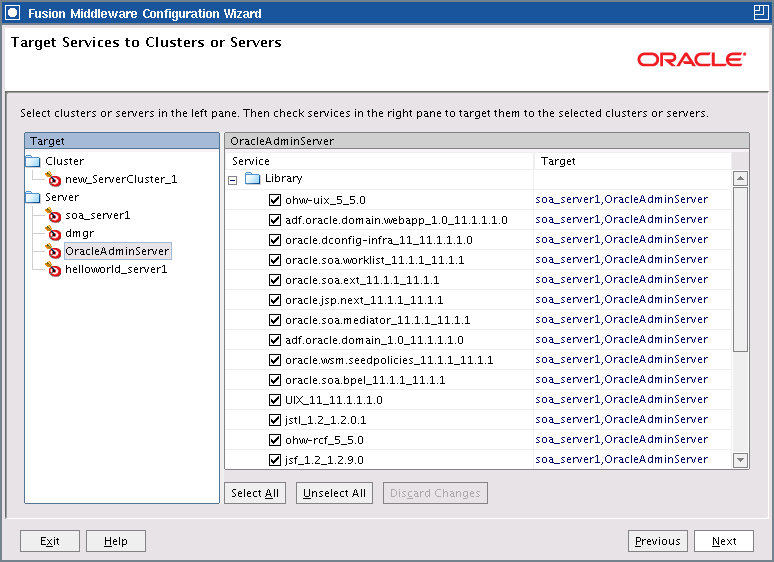Image resolution: width=774 pixels, height=562 pixels.
Task: Toggle oracle.soa.worklist_11.1.1_11.1.1 checkbox
Action: tap(275, 260)
